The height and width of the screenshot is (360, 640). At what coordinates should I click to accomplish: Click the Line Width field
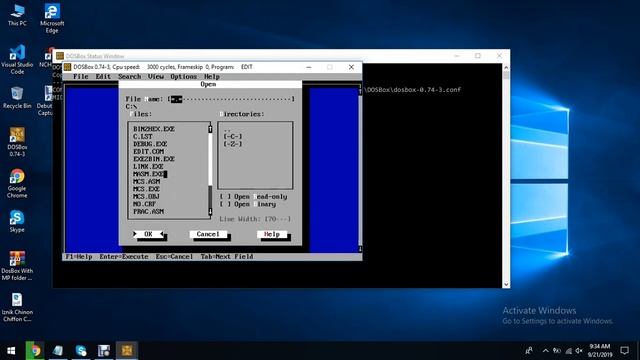tap(278, 219)
